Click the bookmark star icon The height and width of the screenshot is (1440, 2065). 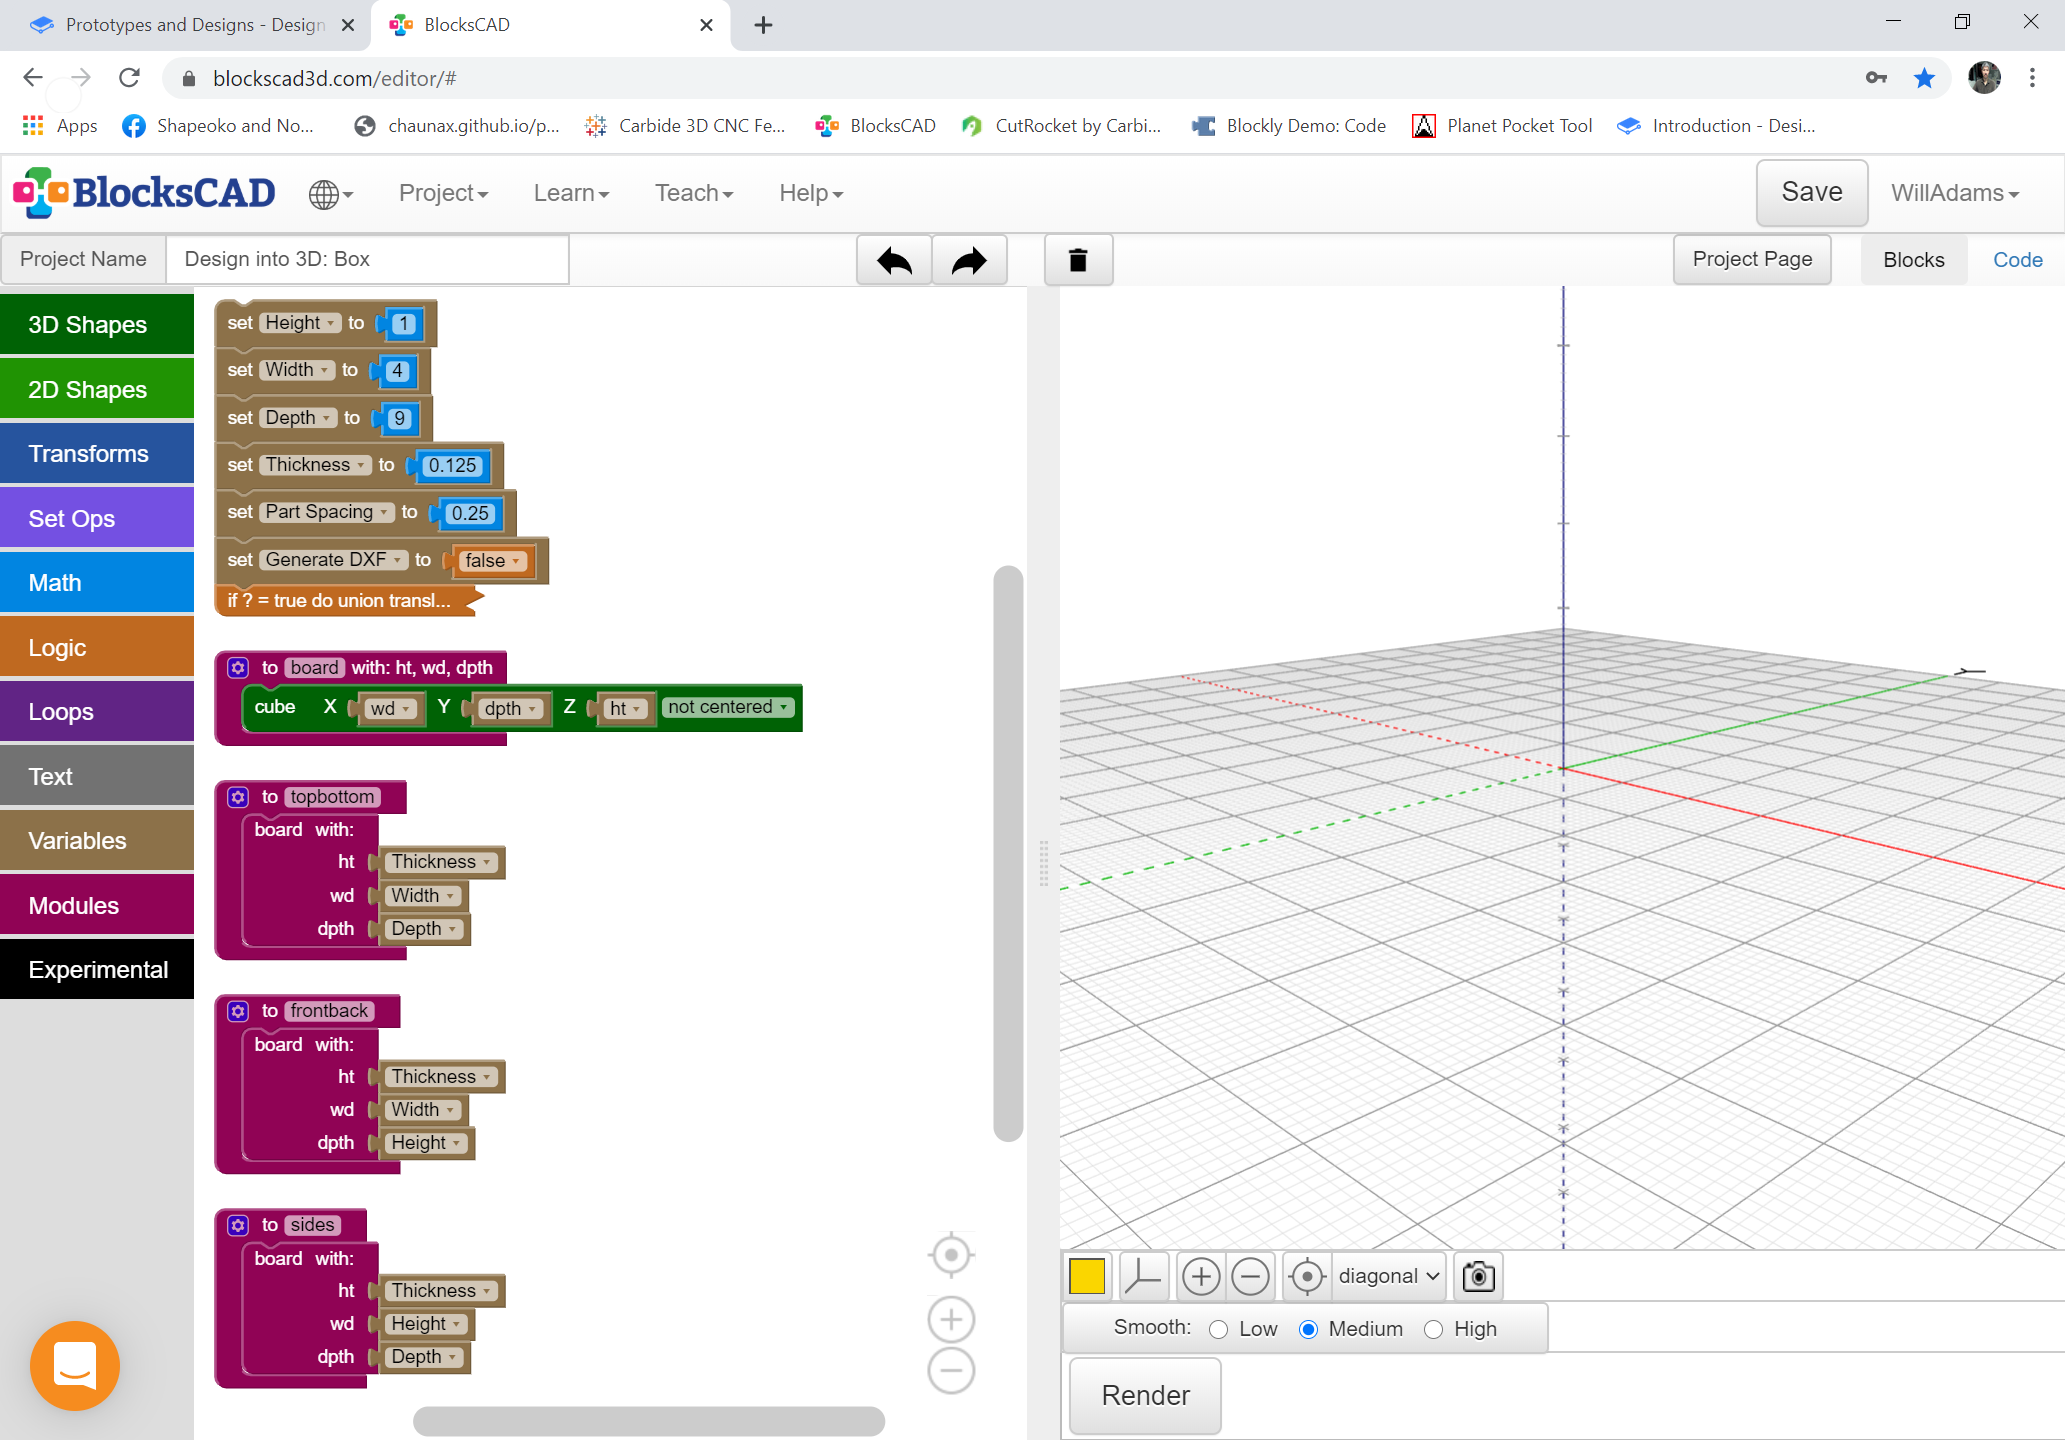1924,78
